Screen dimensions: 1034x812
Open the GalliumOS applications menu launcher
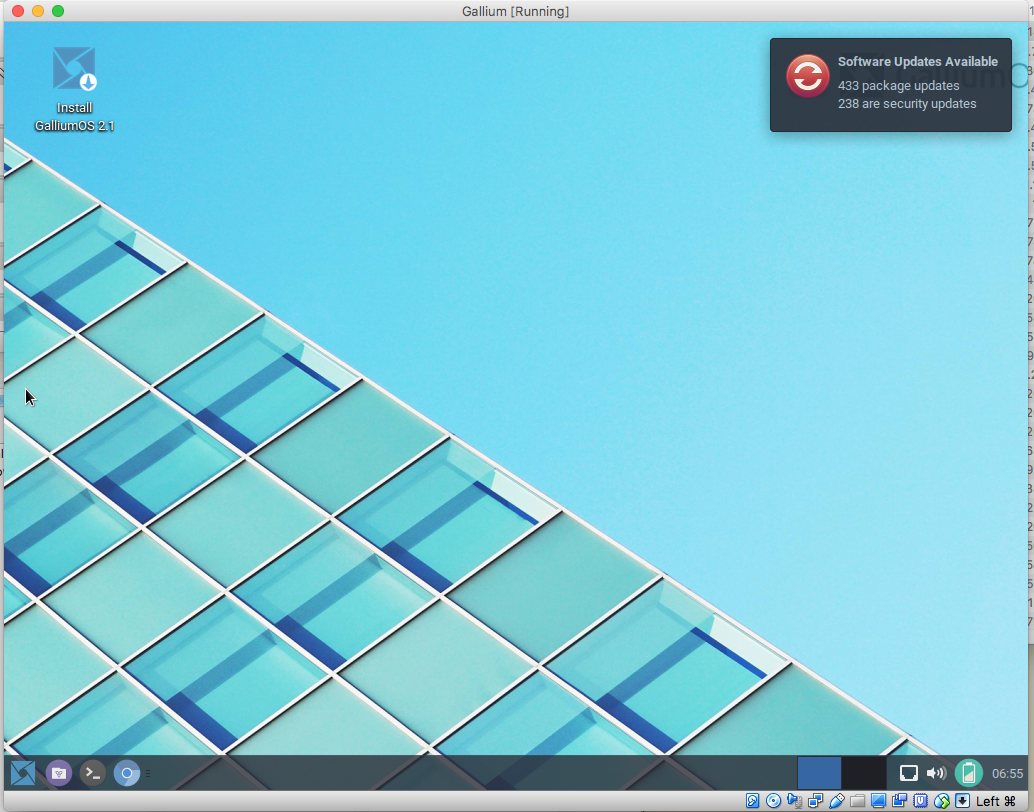click(23, 773)
